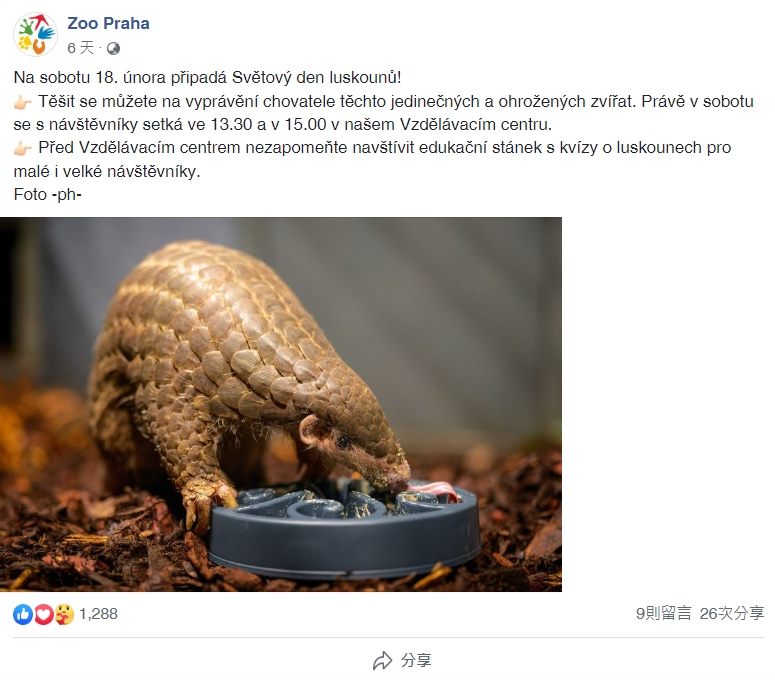The height and width of the screenshot is (680, 775).
Task: View the 26次分享 shares list
Action: (732, 613)
